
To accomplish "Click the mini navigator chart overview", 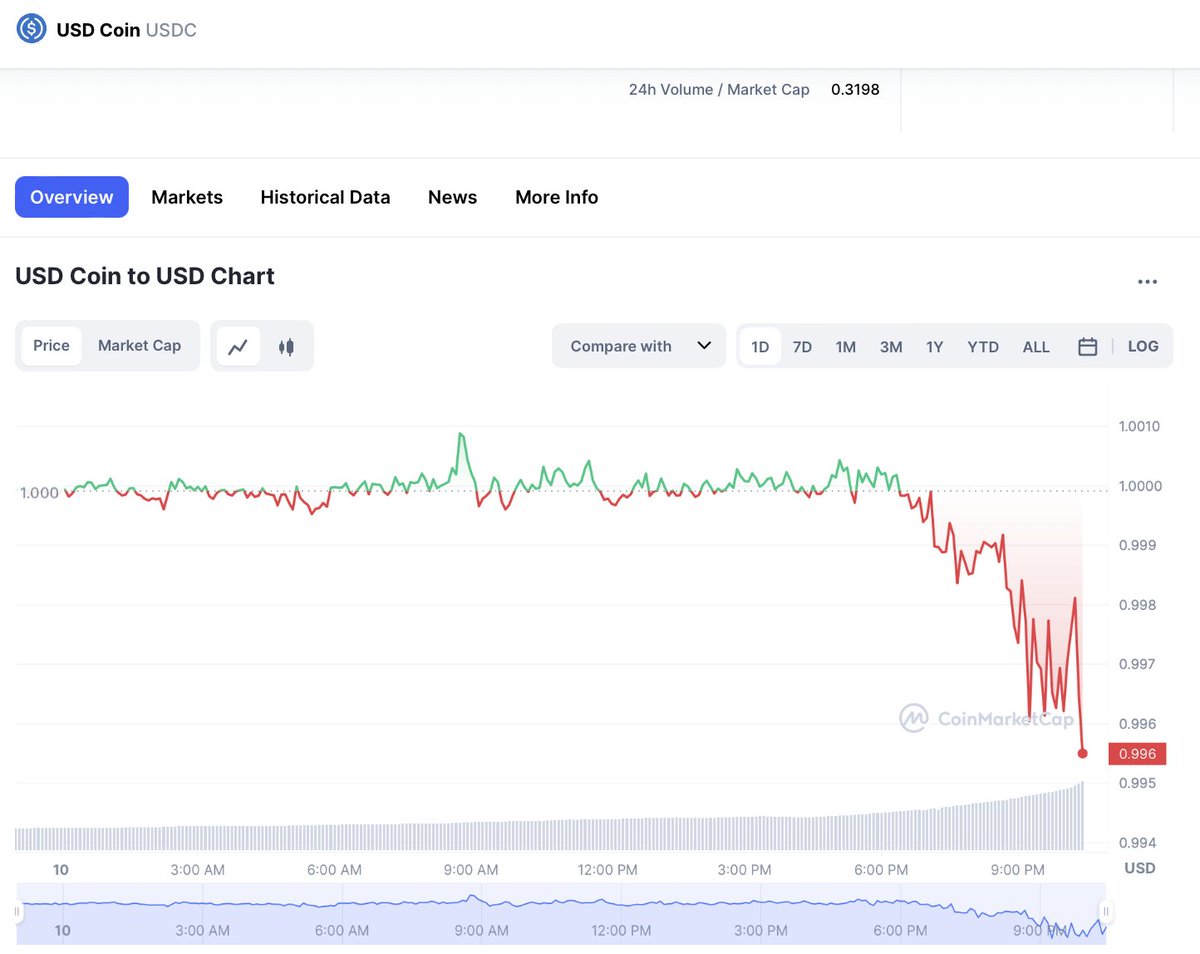I will 561,912.
